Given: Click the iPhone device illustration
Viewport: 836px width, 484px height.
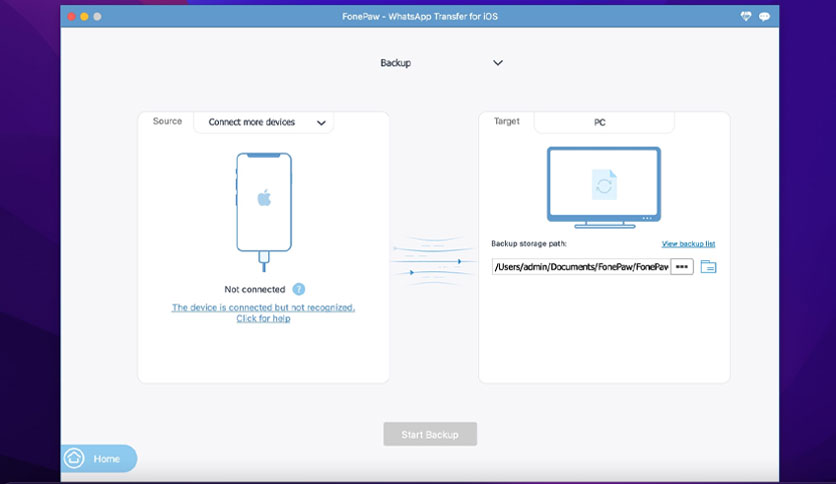Looking at the screenshot, I should pyautogui.click(x=264, y=212).
